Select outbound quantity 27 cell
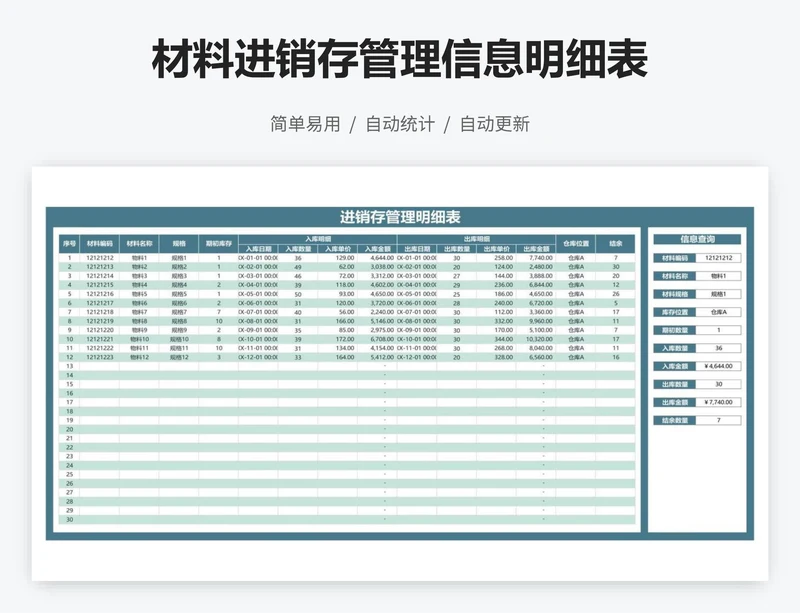 point(457,276)
